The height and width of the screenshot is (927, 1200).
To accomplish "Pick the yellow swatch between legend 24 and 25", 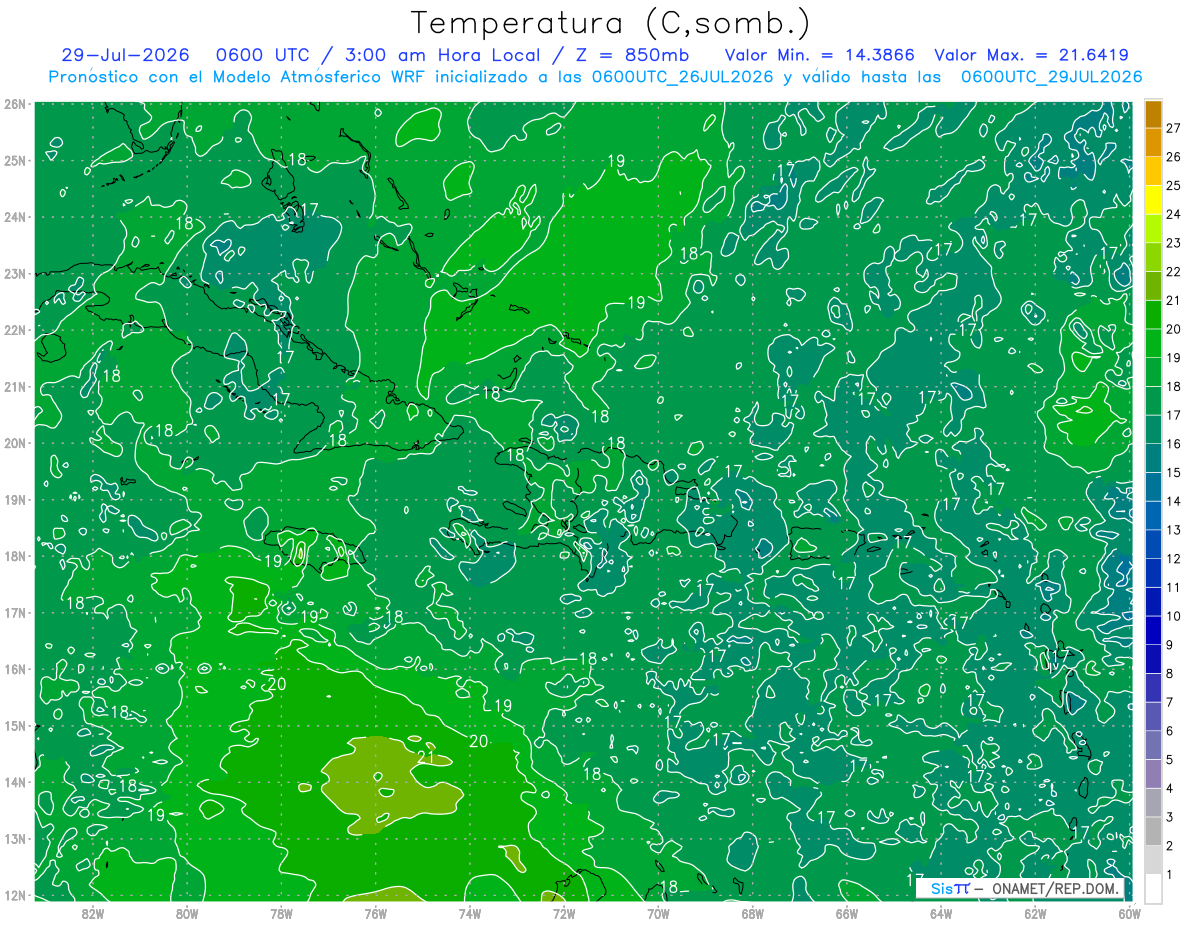I will click(1153, 200).
